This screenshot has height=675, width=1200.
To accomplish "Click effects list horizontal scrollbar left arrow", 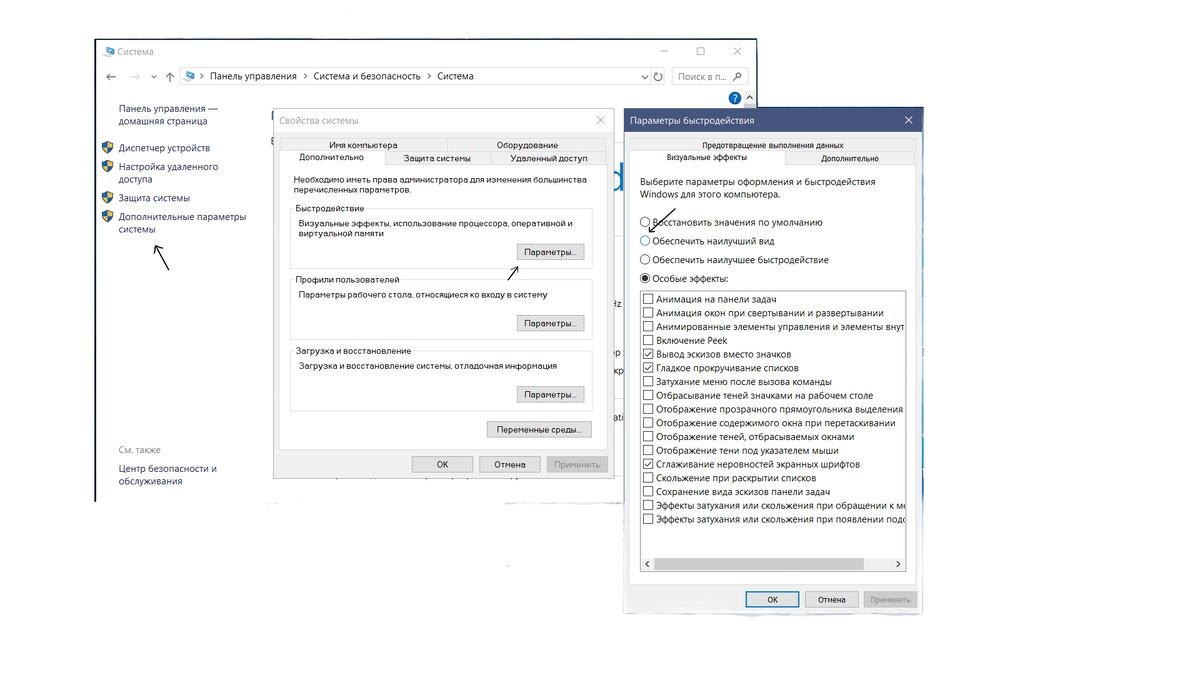I will [647, 565].
